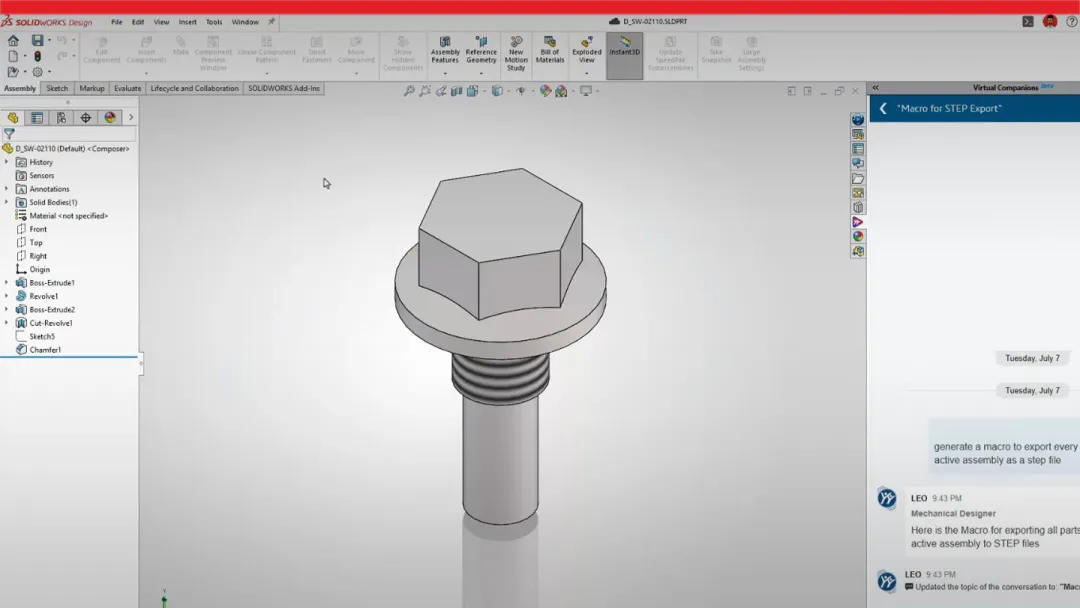Open the PropertyManager tab

pyautogui.click(x=37, y=118)
